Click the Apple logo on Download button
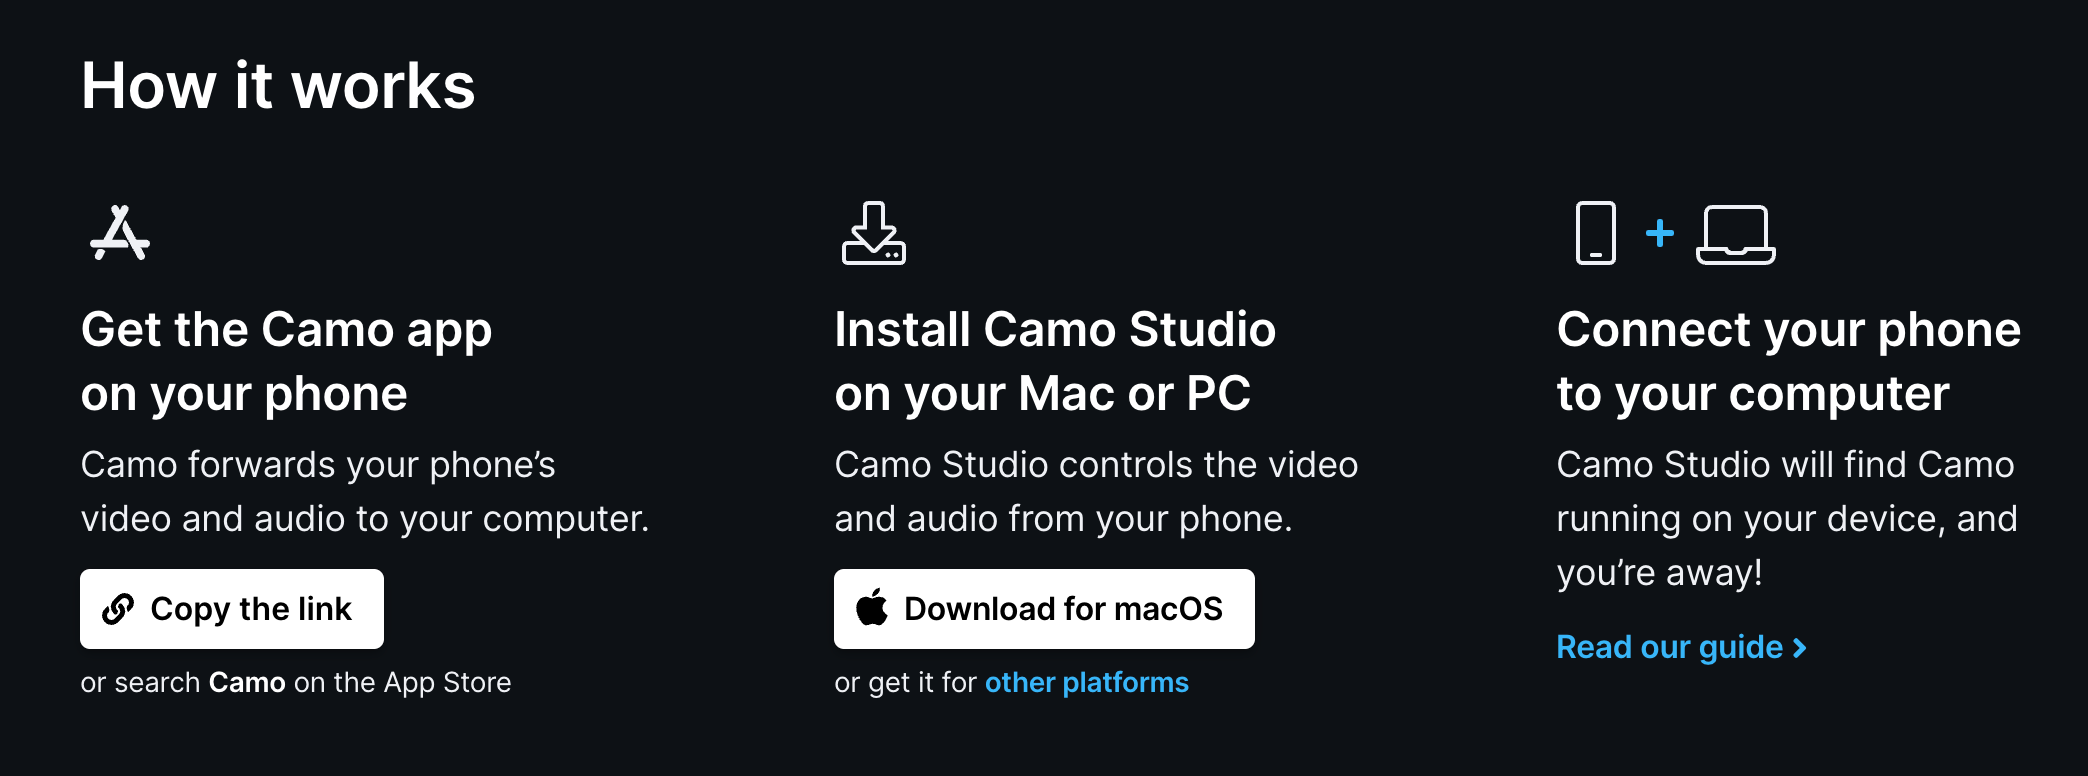This screenshot has width=2088, height=776. point(872,607)
